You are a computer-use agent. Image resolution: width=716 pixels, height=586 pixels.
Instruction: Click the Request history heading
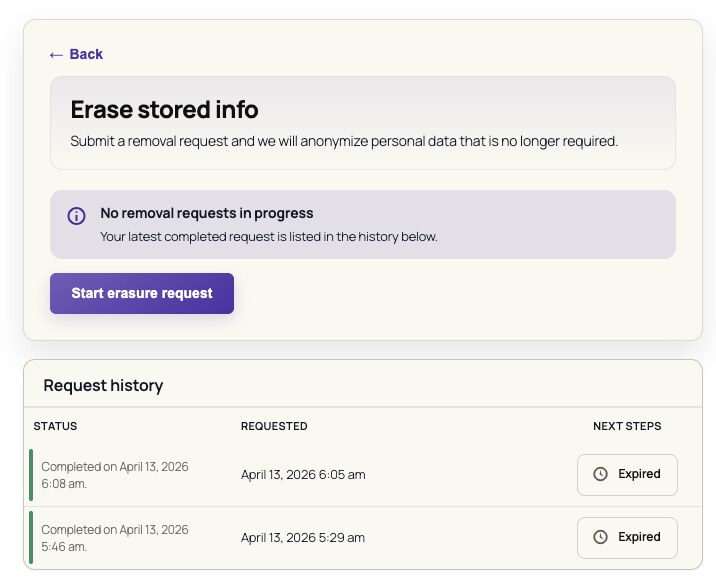tap(103, 385)
